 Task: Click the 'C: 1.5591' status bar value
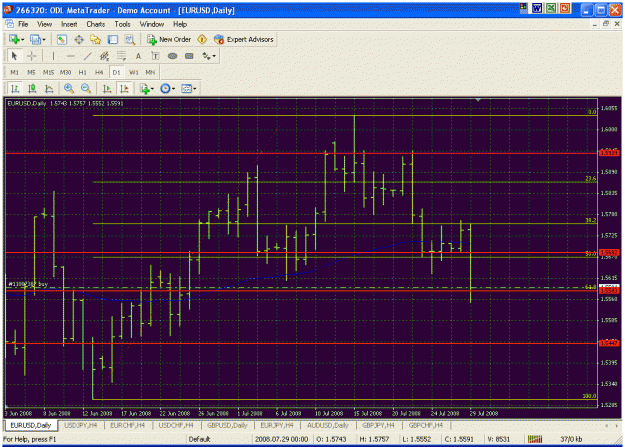(459, 439)
